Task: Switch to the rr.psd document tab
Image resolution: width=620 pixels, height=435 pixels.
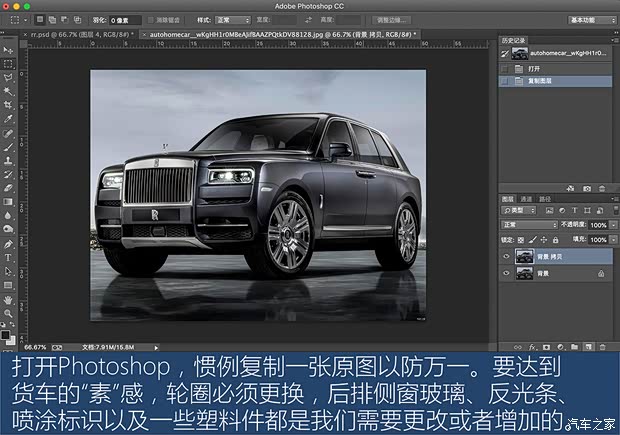Action: 82,35
